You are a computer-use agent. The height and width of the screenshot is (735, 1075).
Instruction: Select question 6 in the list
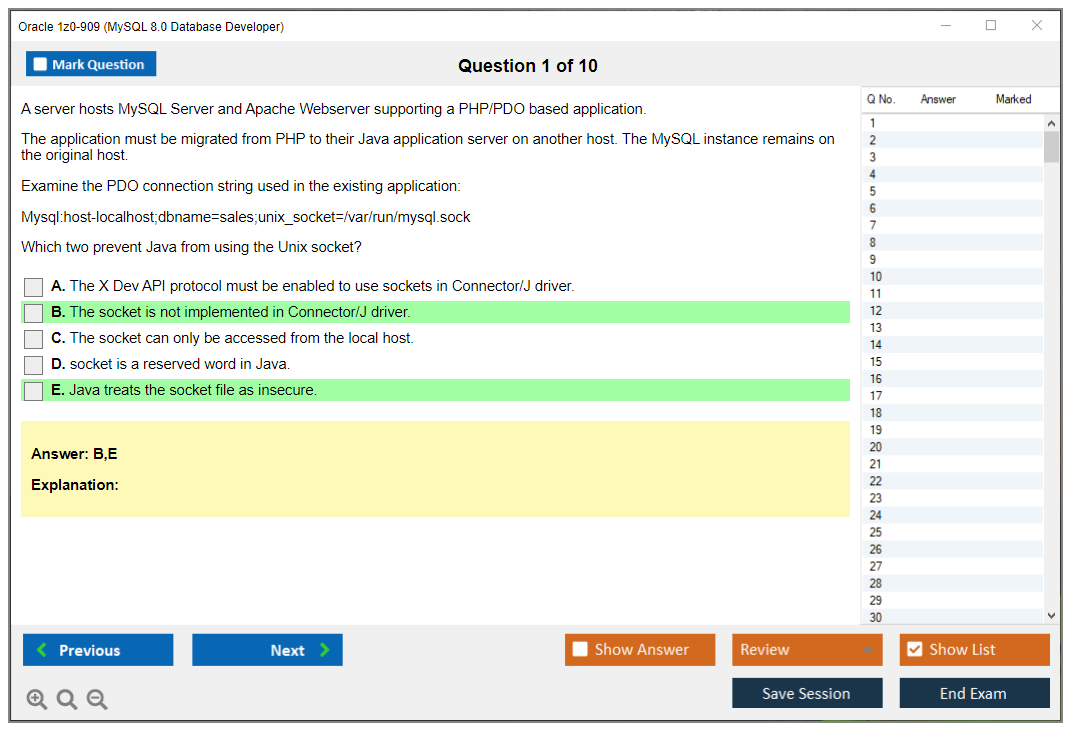[x=952, y=208]
